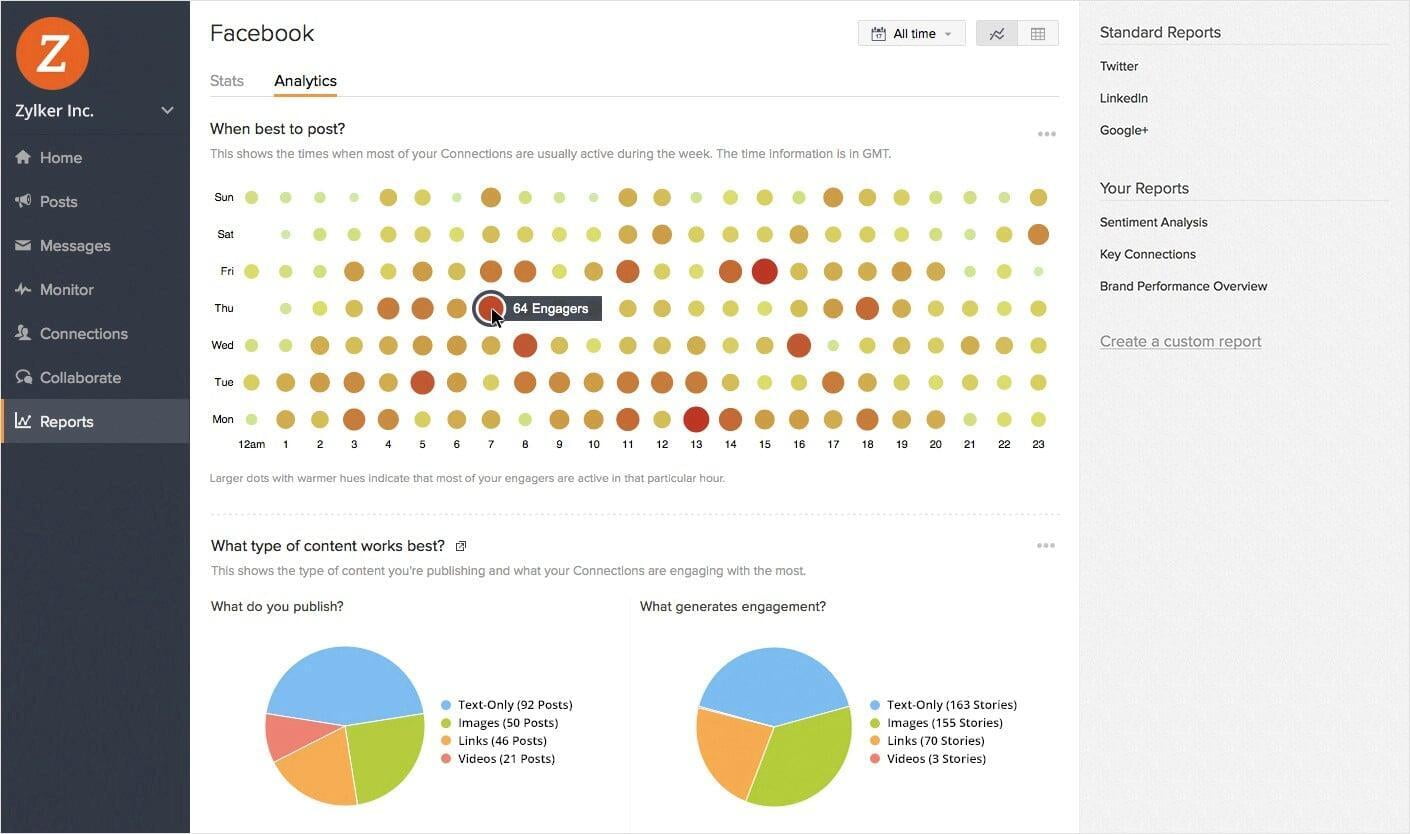Screen dimensions: 1410x834
Task: Open the Sentiment Analysis report
Action: point(1153,221)
